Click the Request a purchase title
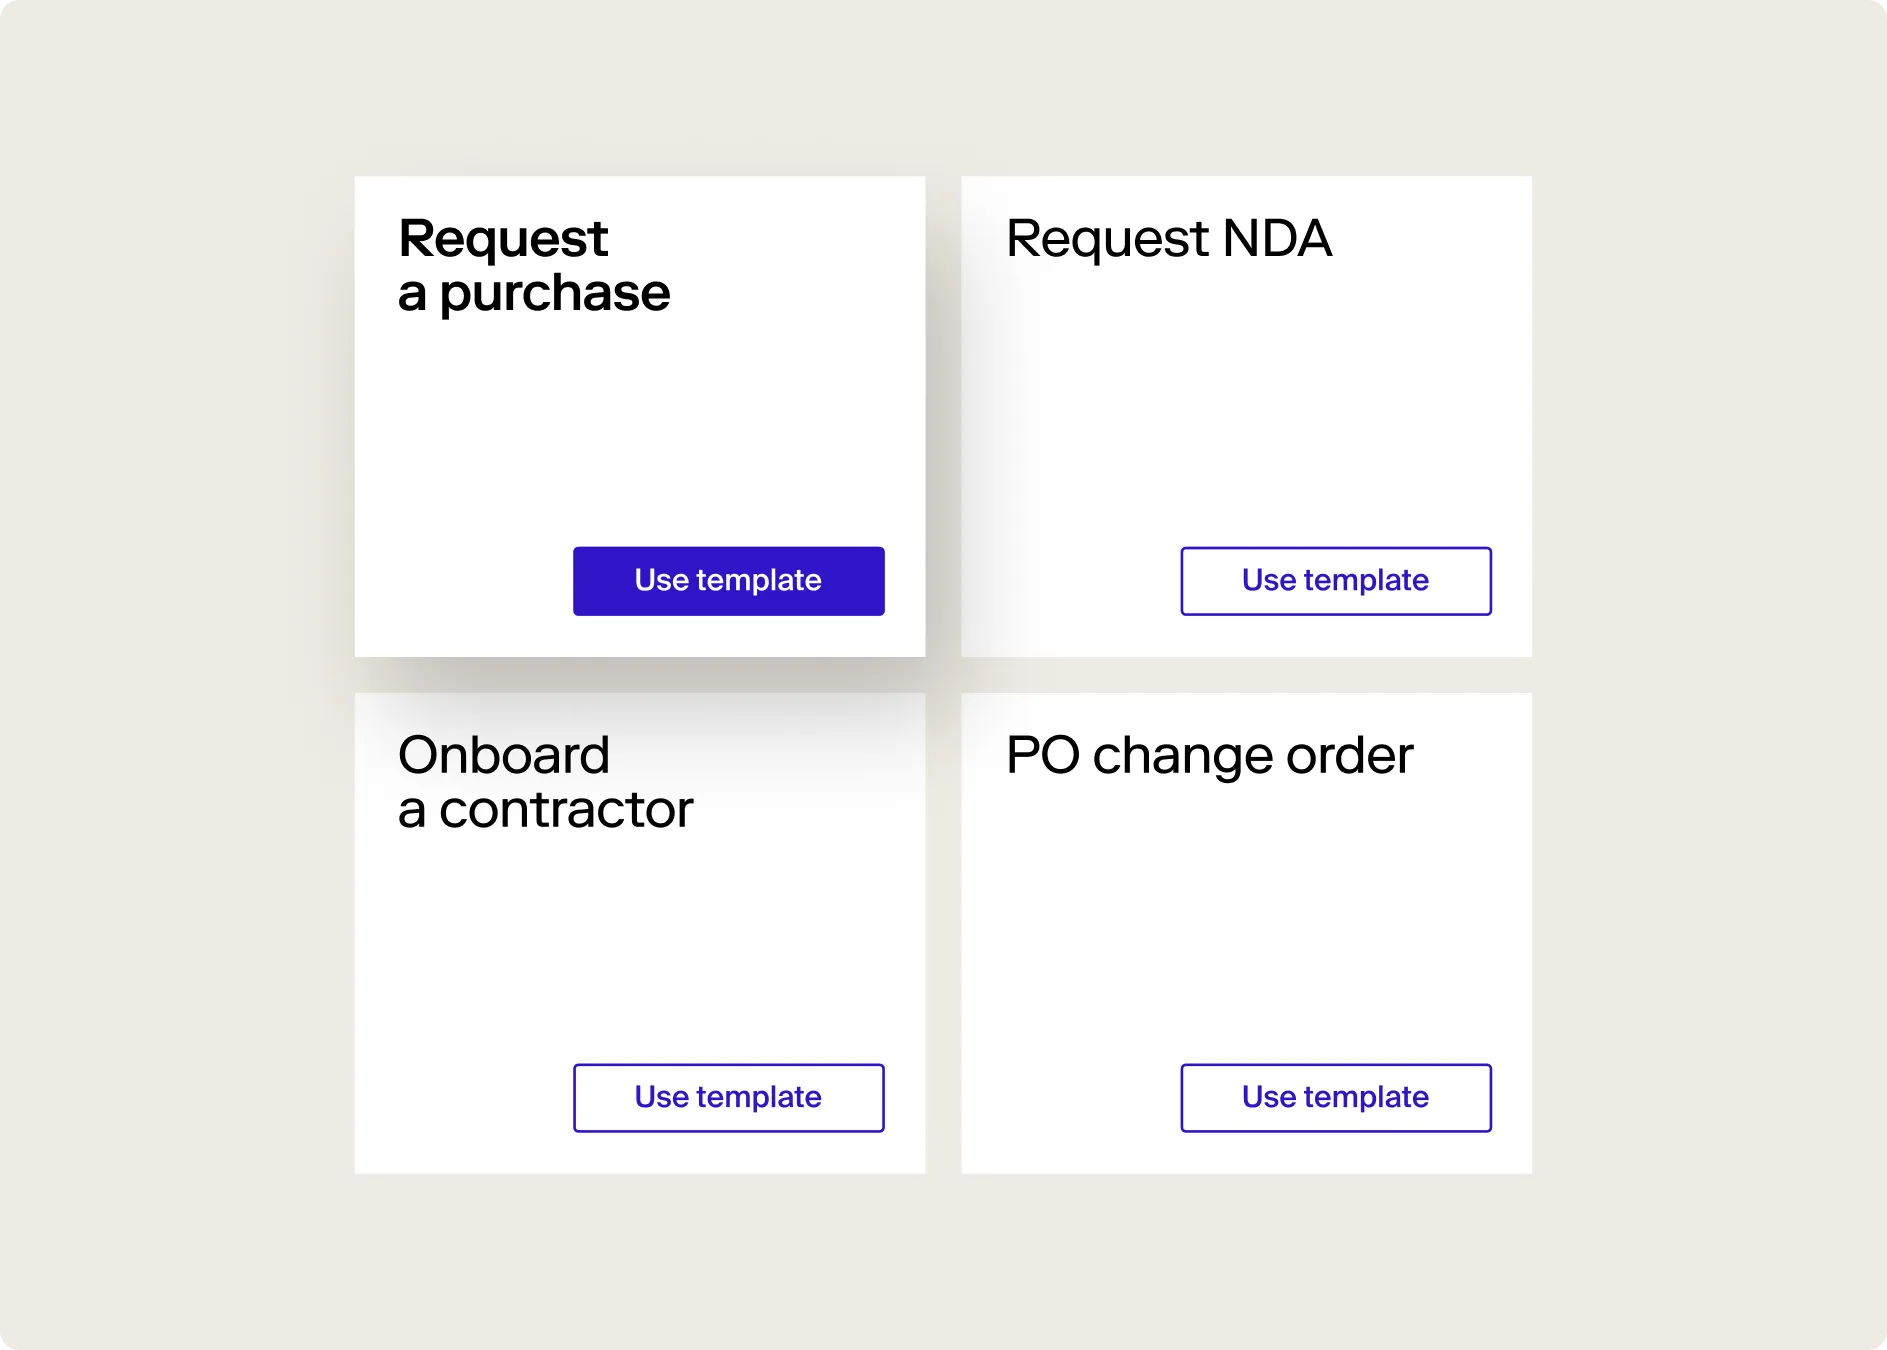 coord(534,264)
